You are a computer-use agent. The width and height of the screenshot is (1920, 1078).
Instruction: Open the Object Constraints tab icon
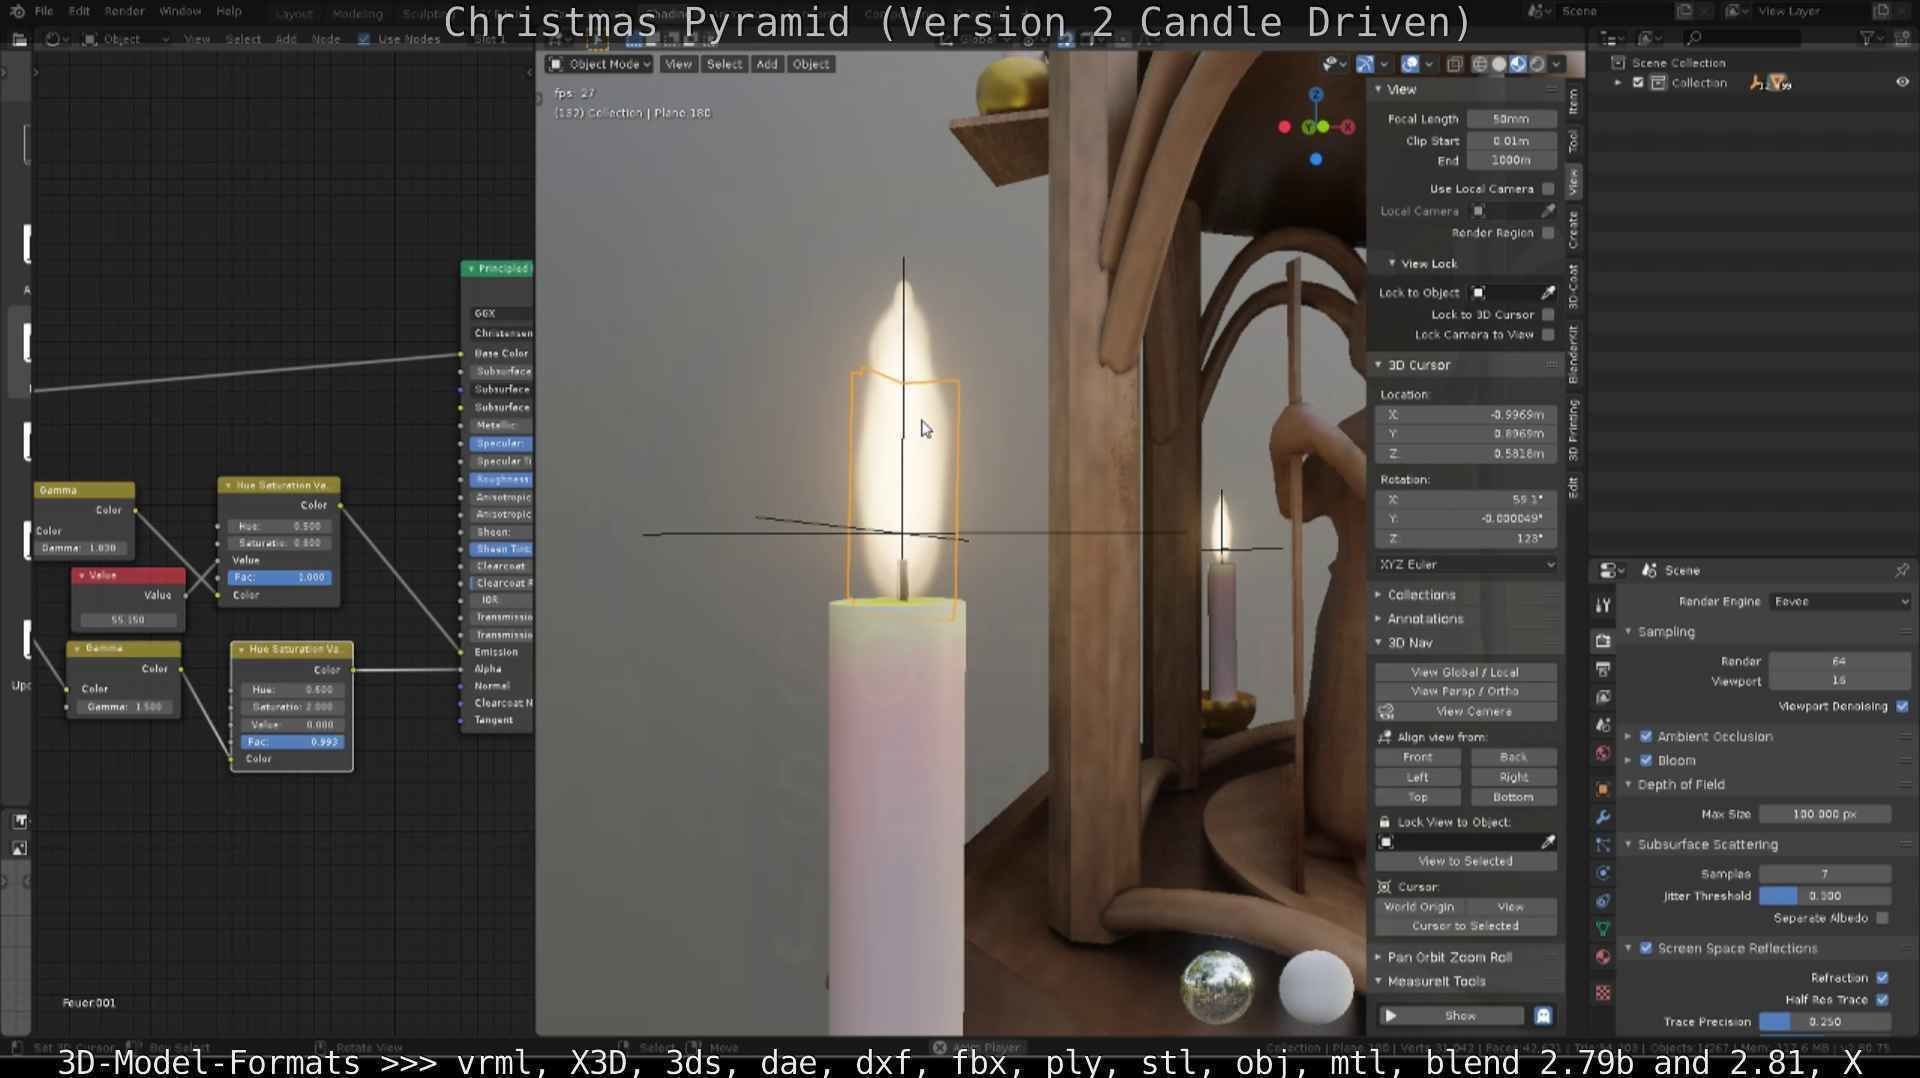tap(1603, 900)
